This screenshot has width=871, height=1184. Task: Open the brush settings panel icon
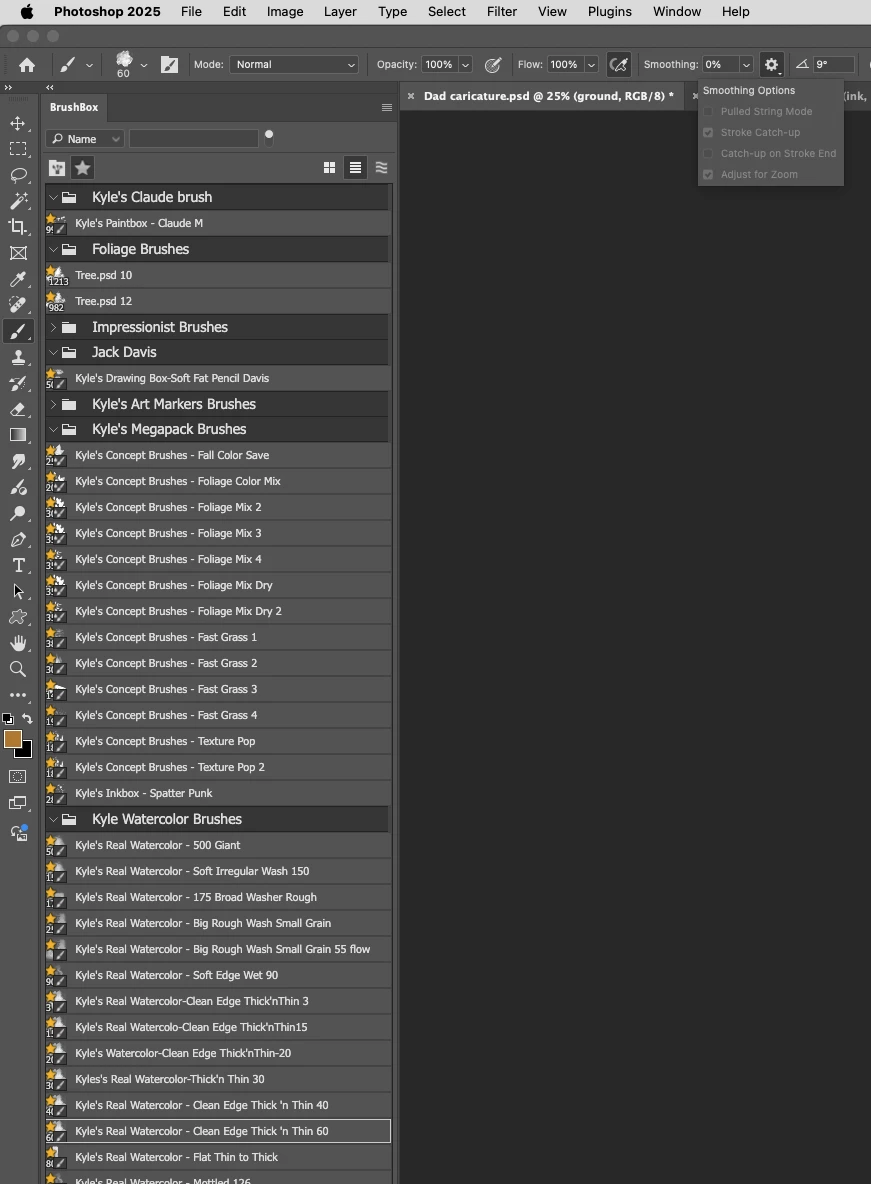pos(170,65)
